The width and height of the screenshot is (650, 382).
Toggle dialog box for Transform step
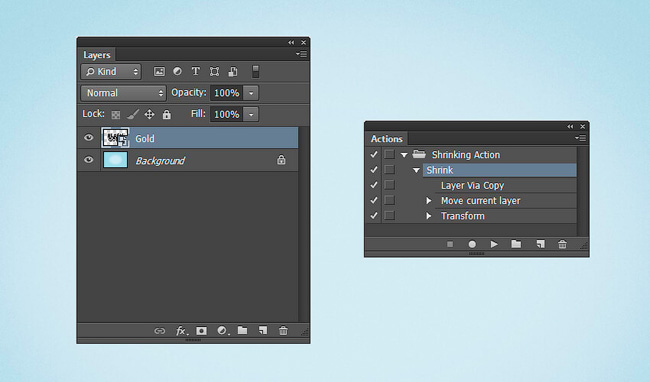pos(389,216)
